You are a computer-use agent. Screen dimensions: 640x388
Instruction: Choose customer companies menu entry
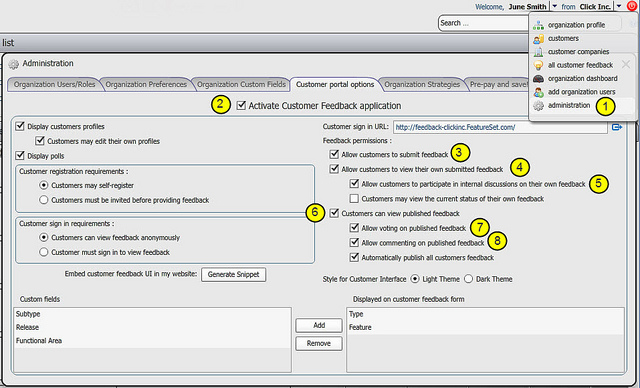578,52
